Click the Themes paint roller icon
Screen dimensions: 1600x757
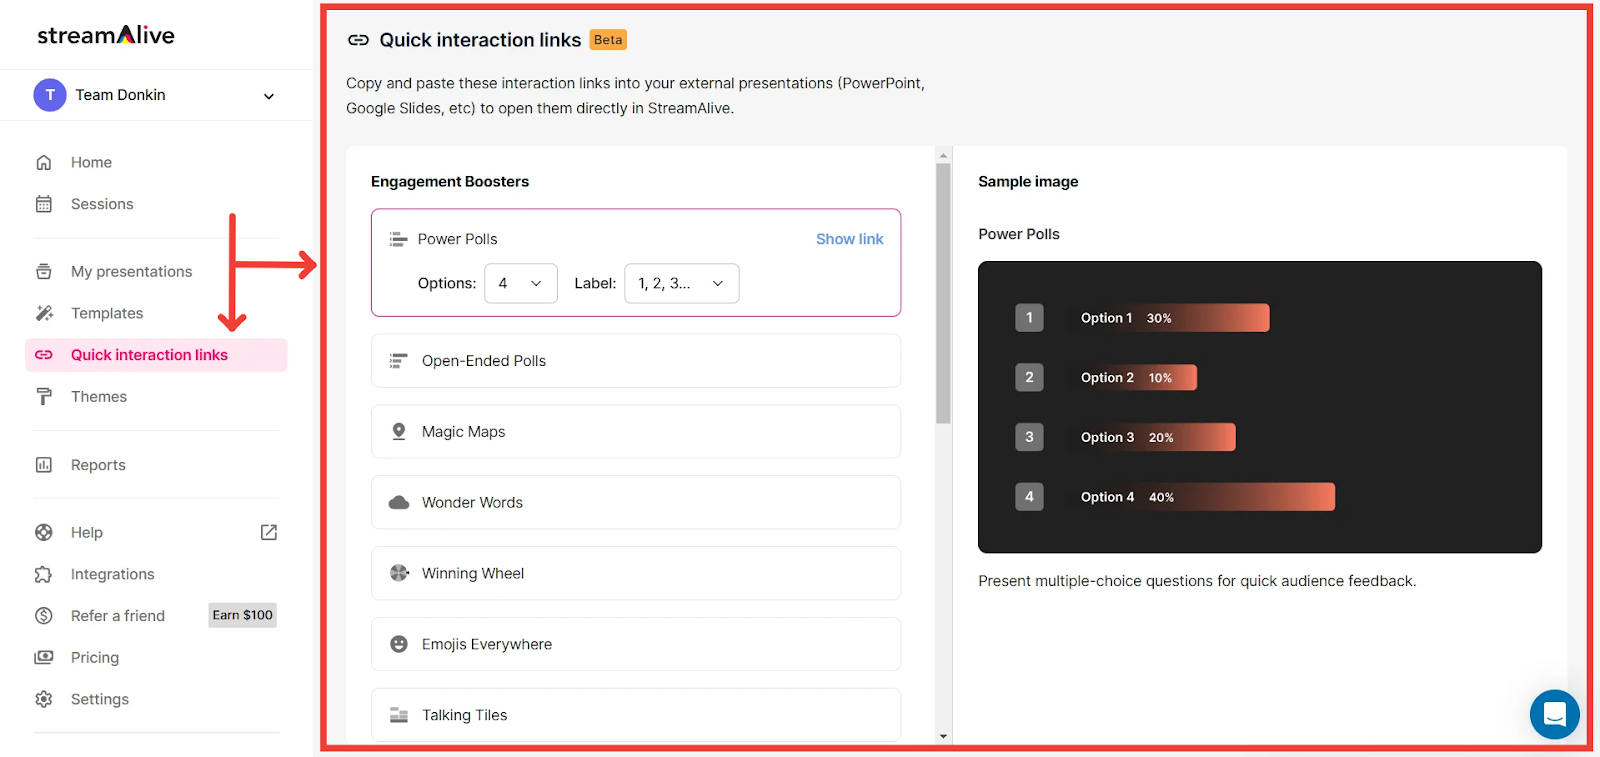click(44, 397)
